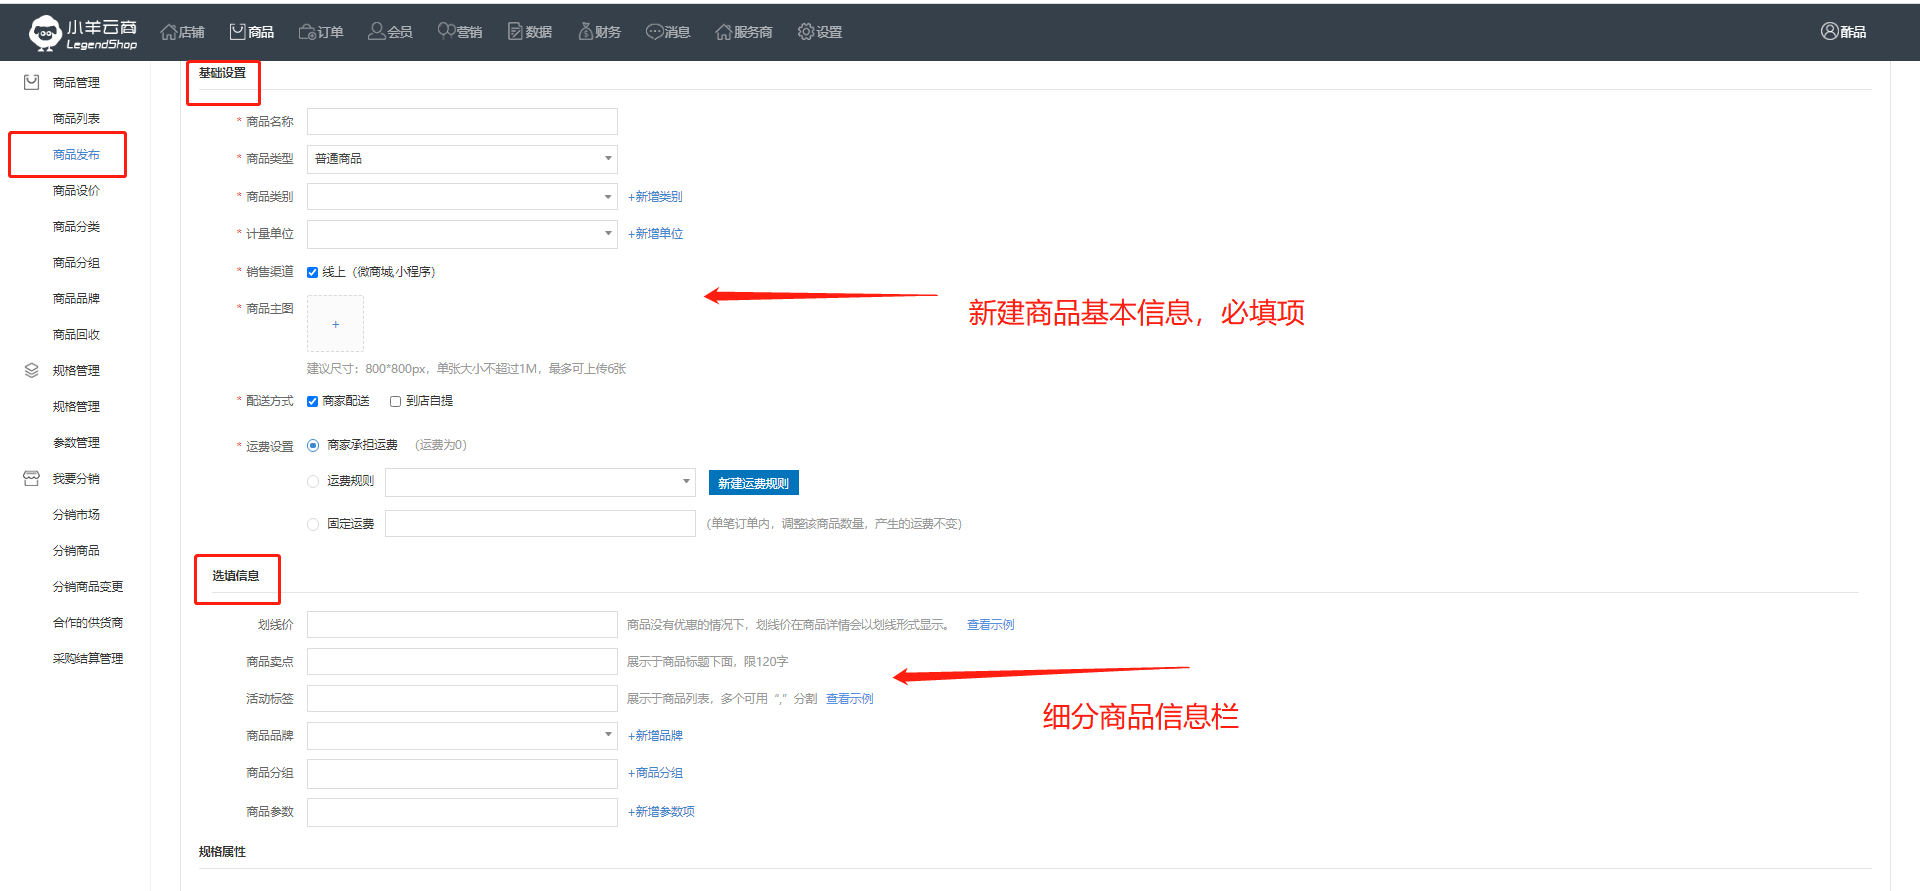This screenshot has height=891, width=1920.
Task: Select the 固定运费 radio button
Action: tap(313, 524)
